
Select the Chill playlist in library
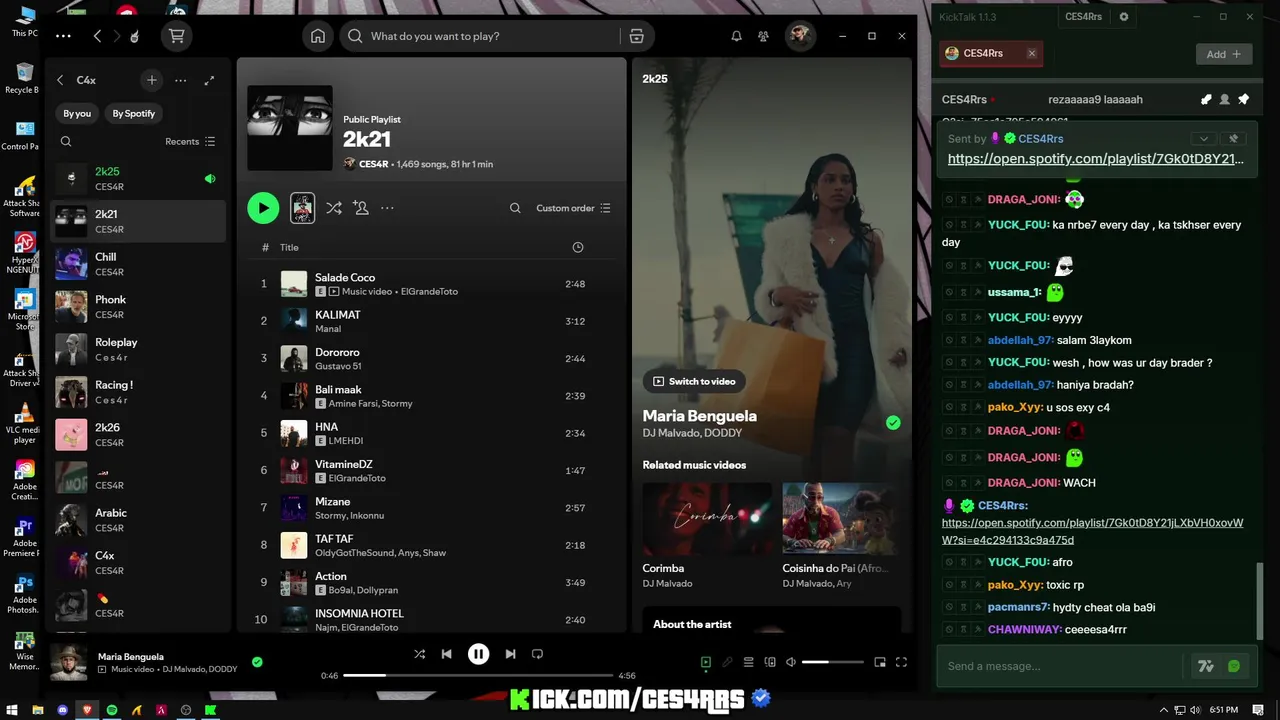coord(138,264)
